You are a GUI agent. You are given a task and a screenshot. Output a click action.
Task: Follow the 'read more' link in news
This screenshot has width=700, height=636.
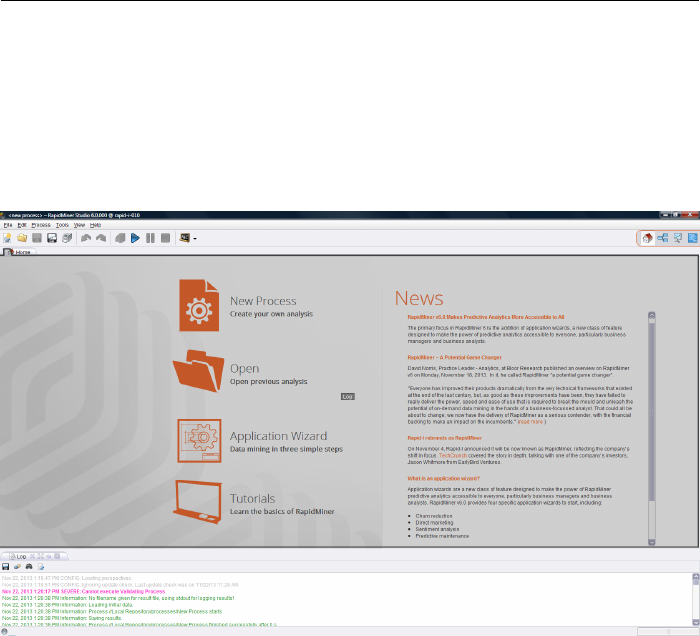coord(531,422)
